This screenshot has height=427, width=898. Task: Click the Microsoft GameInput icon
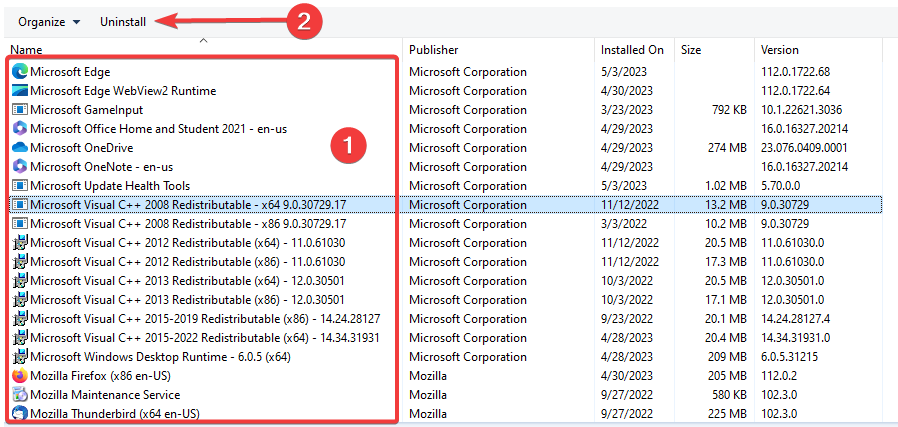(19, 110)
